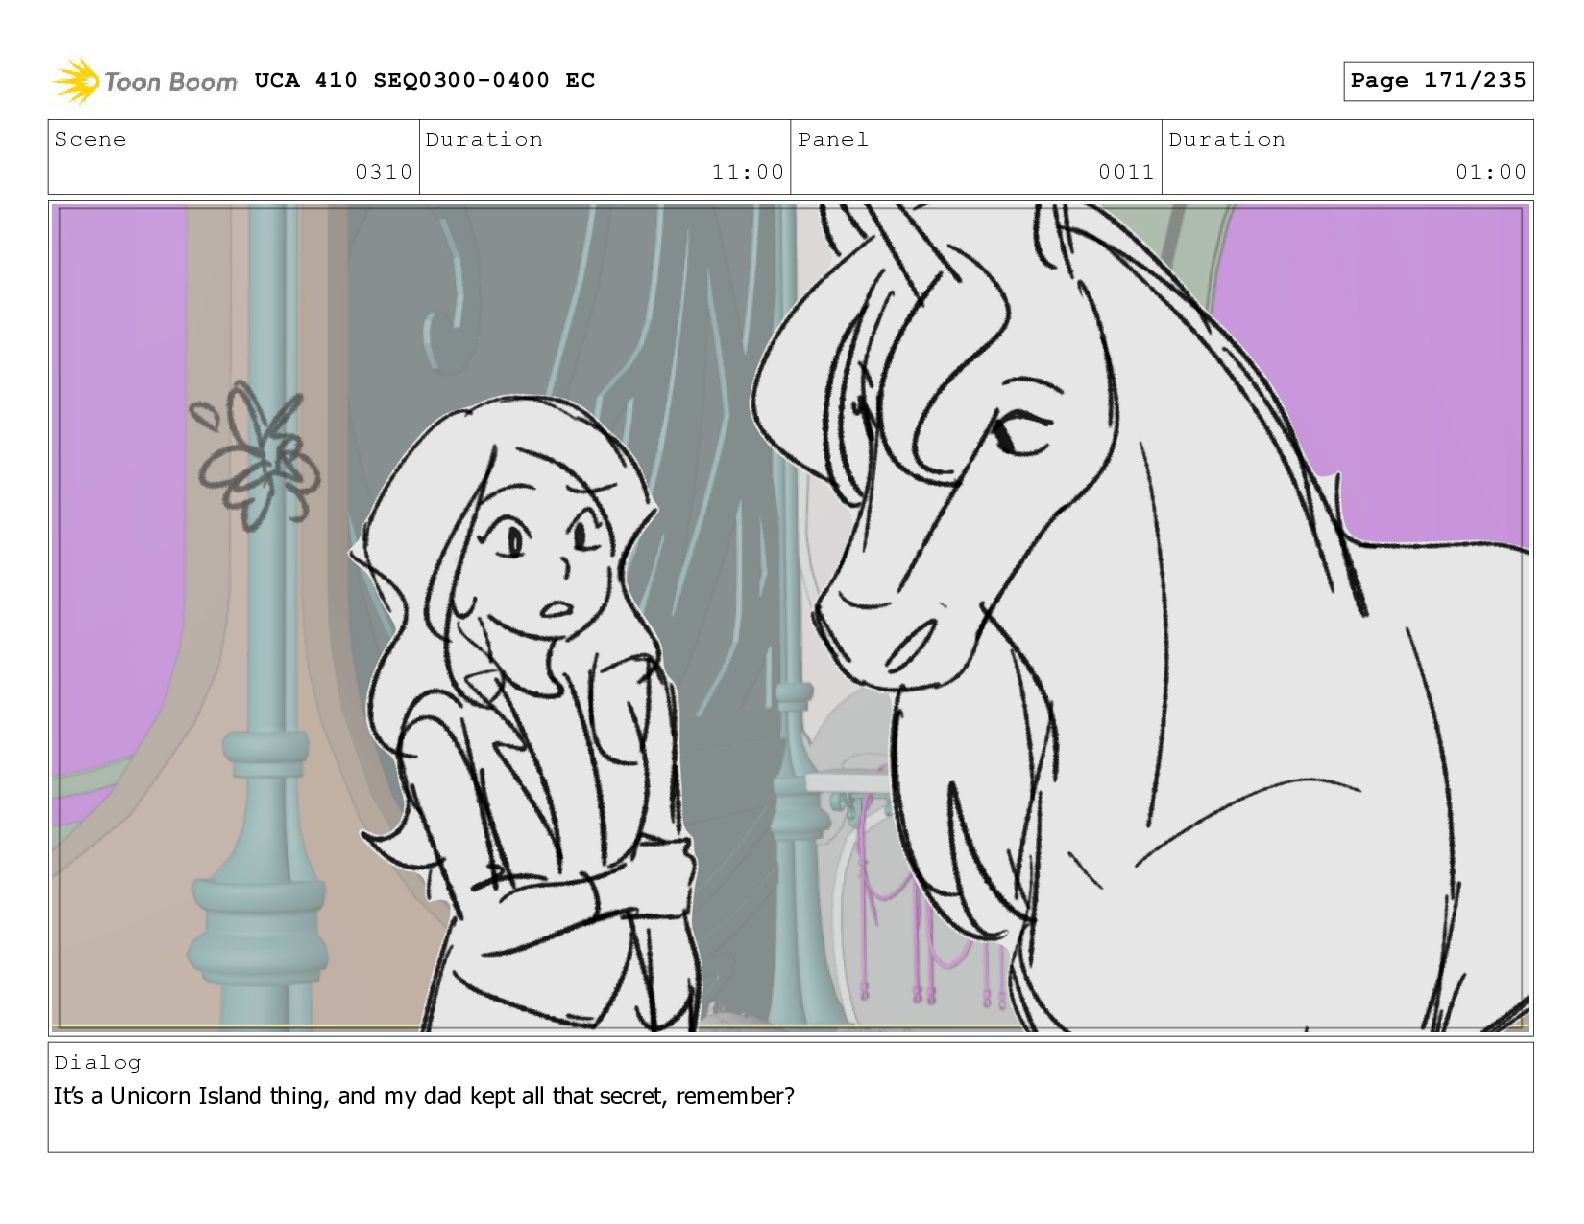The width and height of the screenshot is (1584, 1224).
Task: Click the scene number '0310'
Action: pyautogui.click(x=384, y=172)
